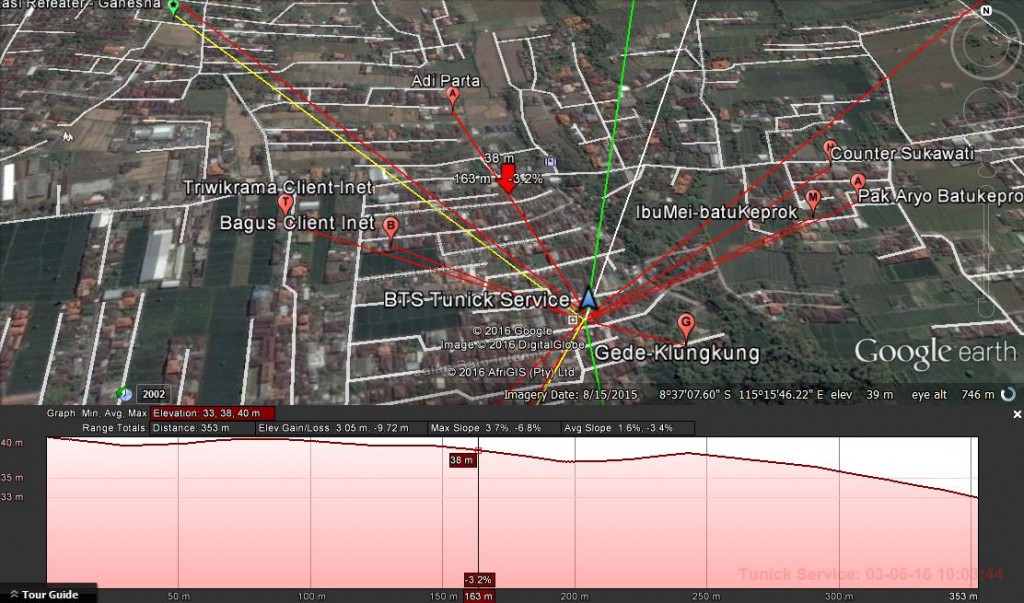
Task: Open historical imagery clock icon
Action: (x=124, y=394)
